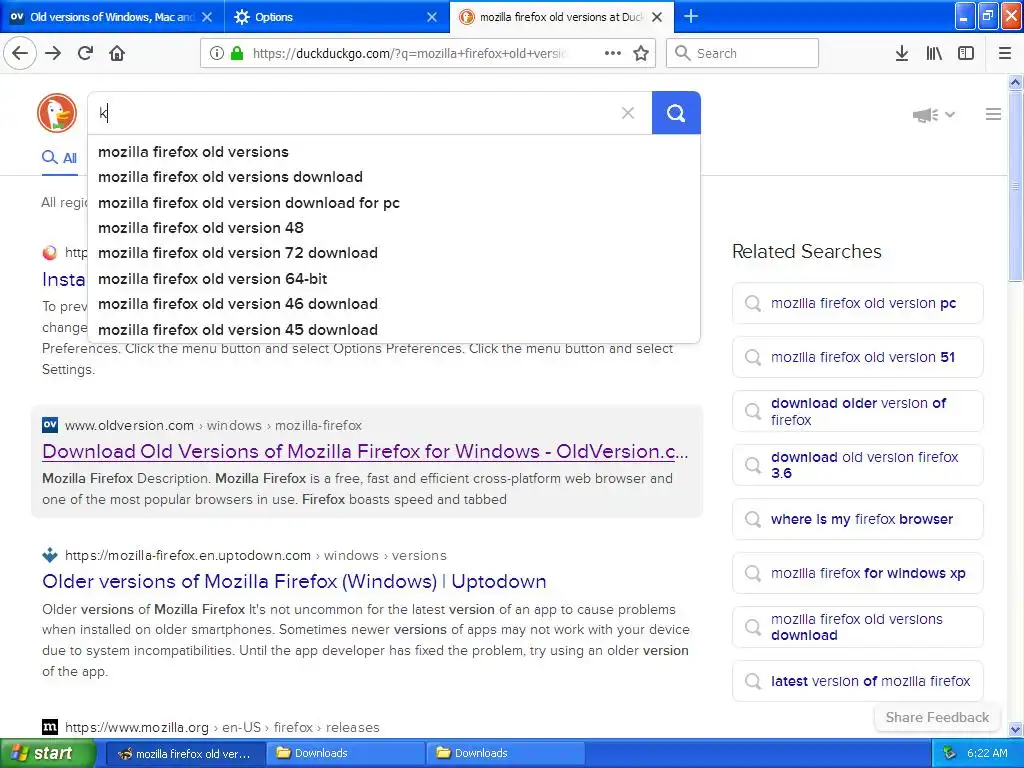Close the Options tab
1024x768 pixels.
pyautogui.click(x=432, y=17)
